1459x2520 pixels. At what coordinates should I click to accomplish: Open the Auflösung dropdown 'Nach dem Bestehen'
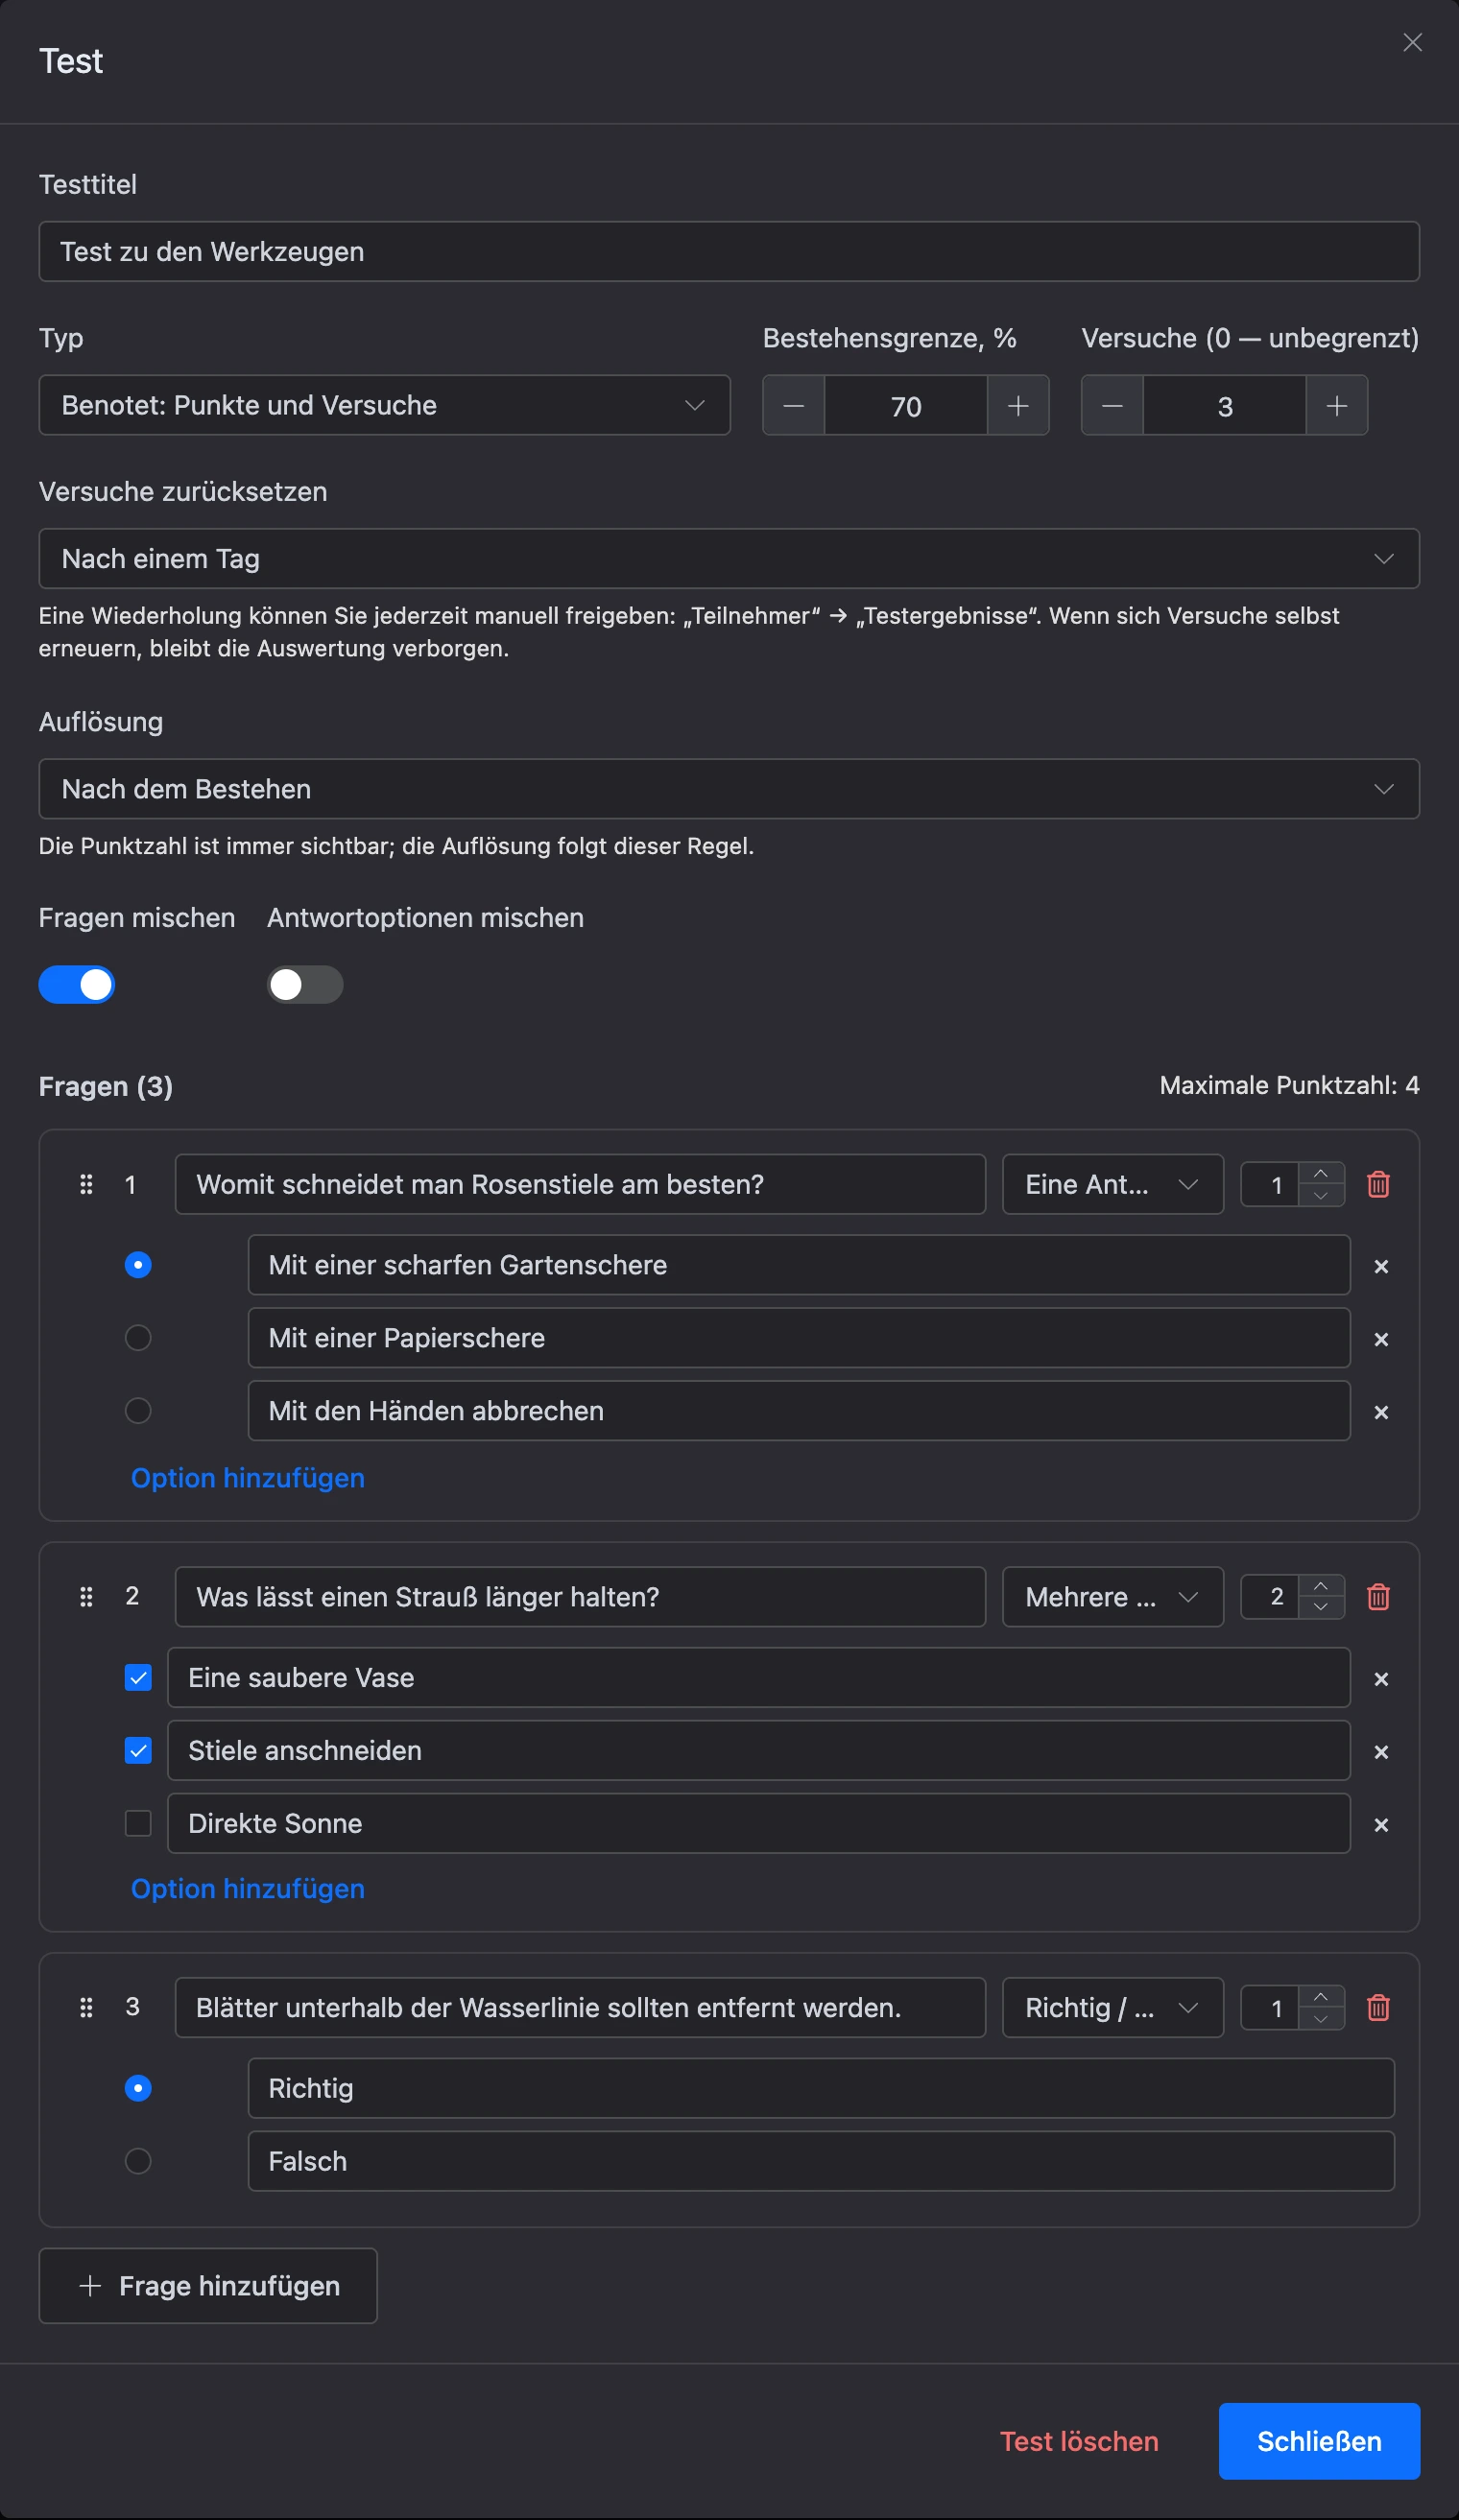click(729, 789)
